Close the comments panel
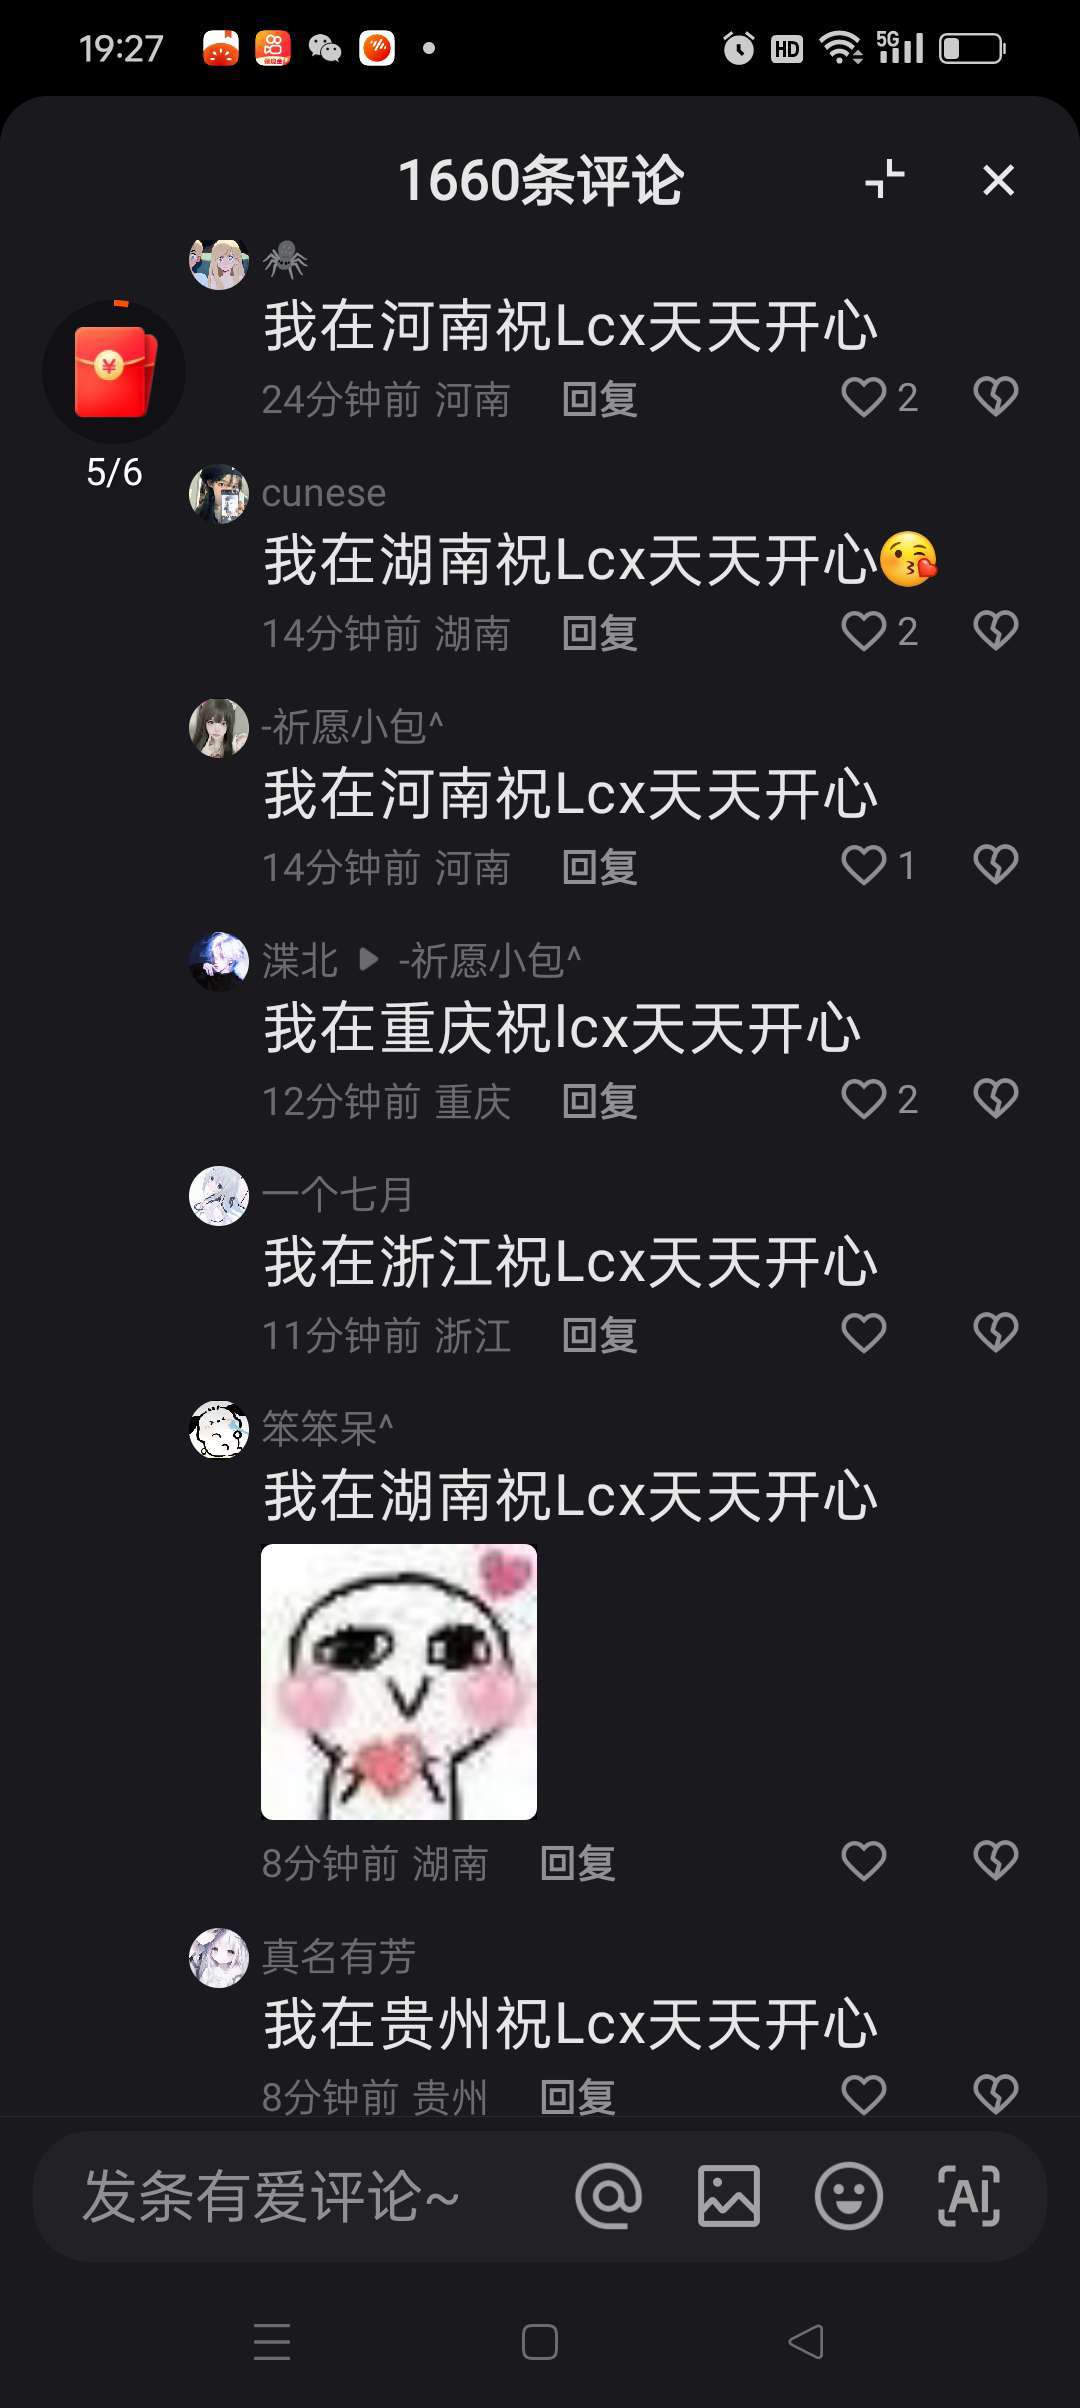The image size is (1080, 2408). click(998, 181)
